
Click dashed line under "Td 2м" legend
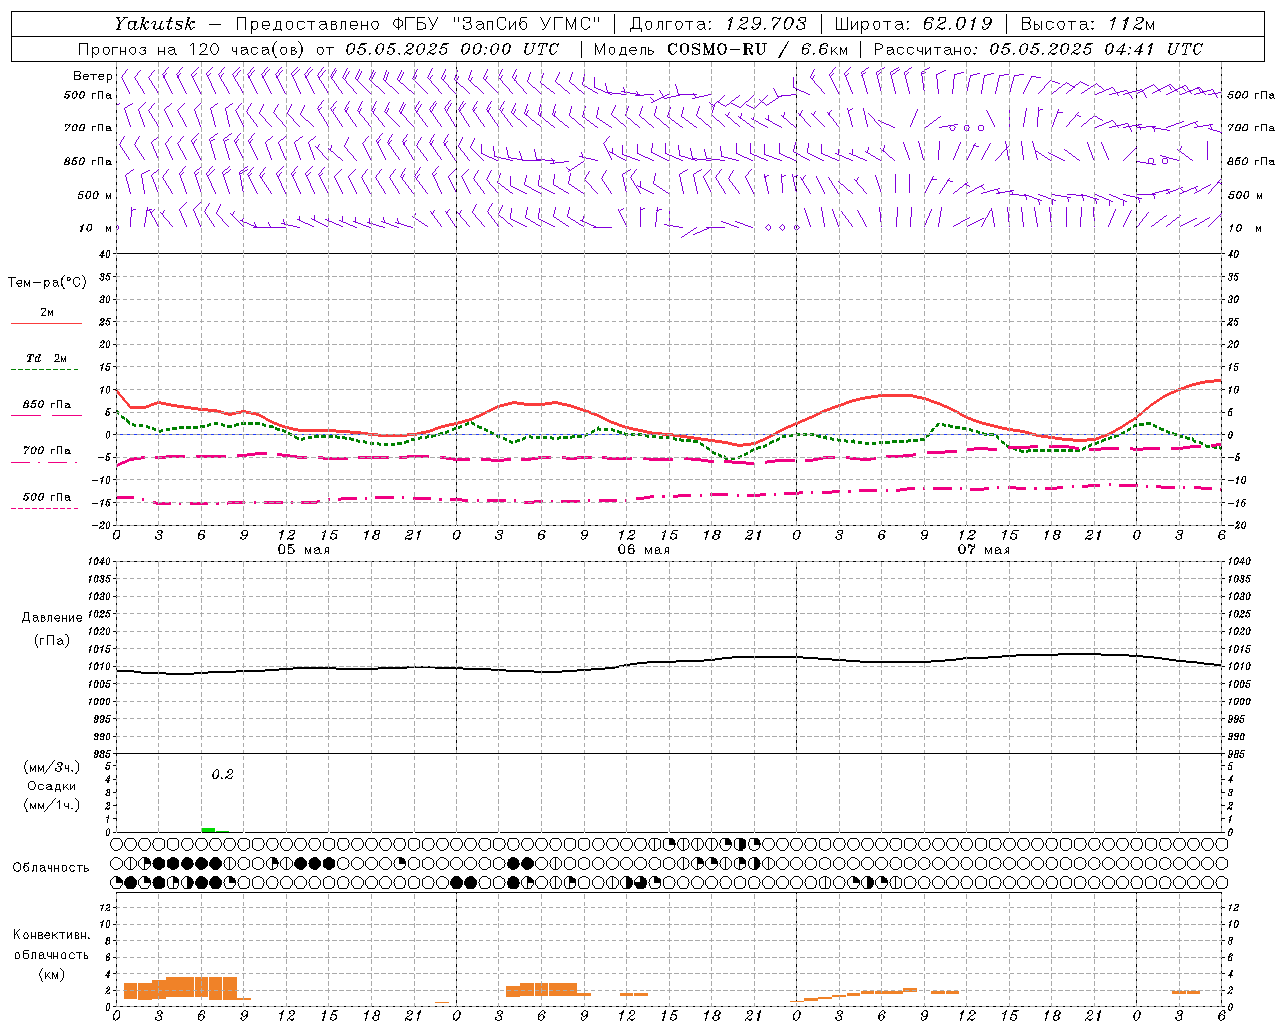[x=45, y=370]
